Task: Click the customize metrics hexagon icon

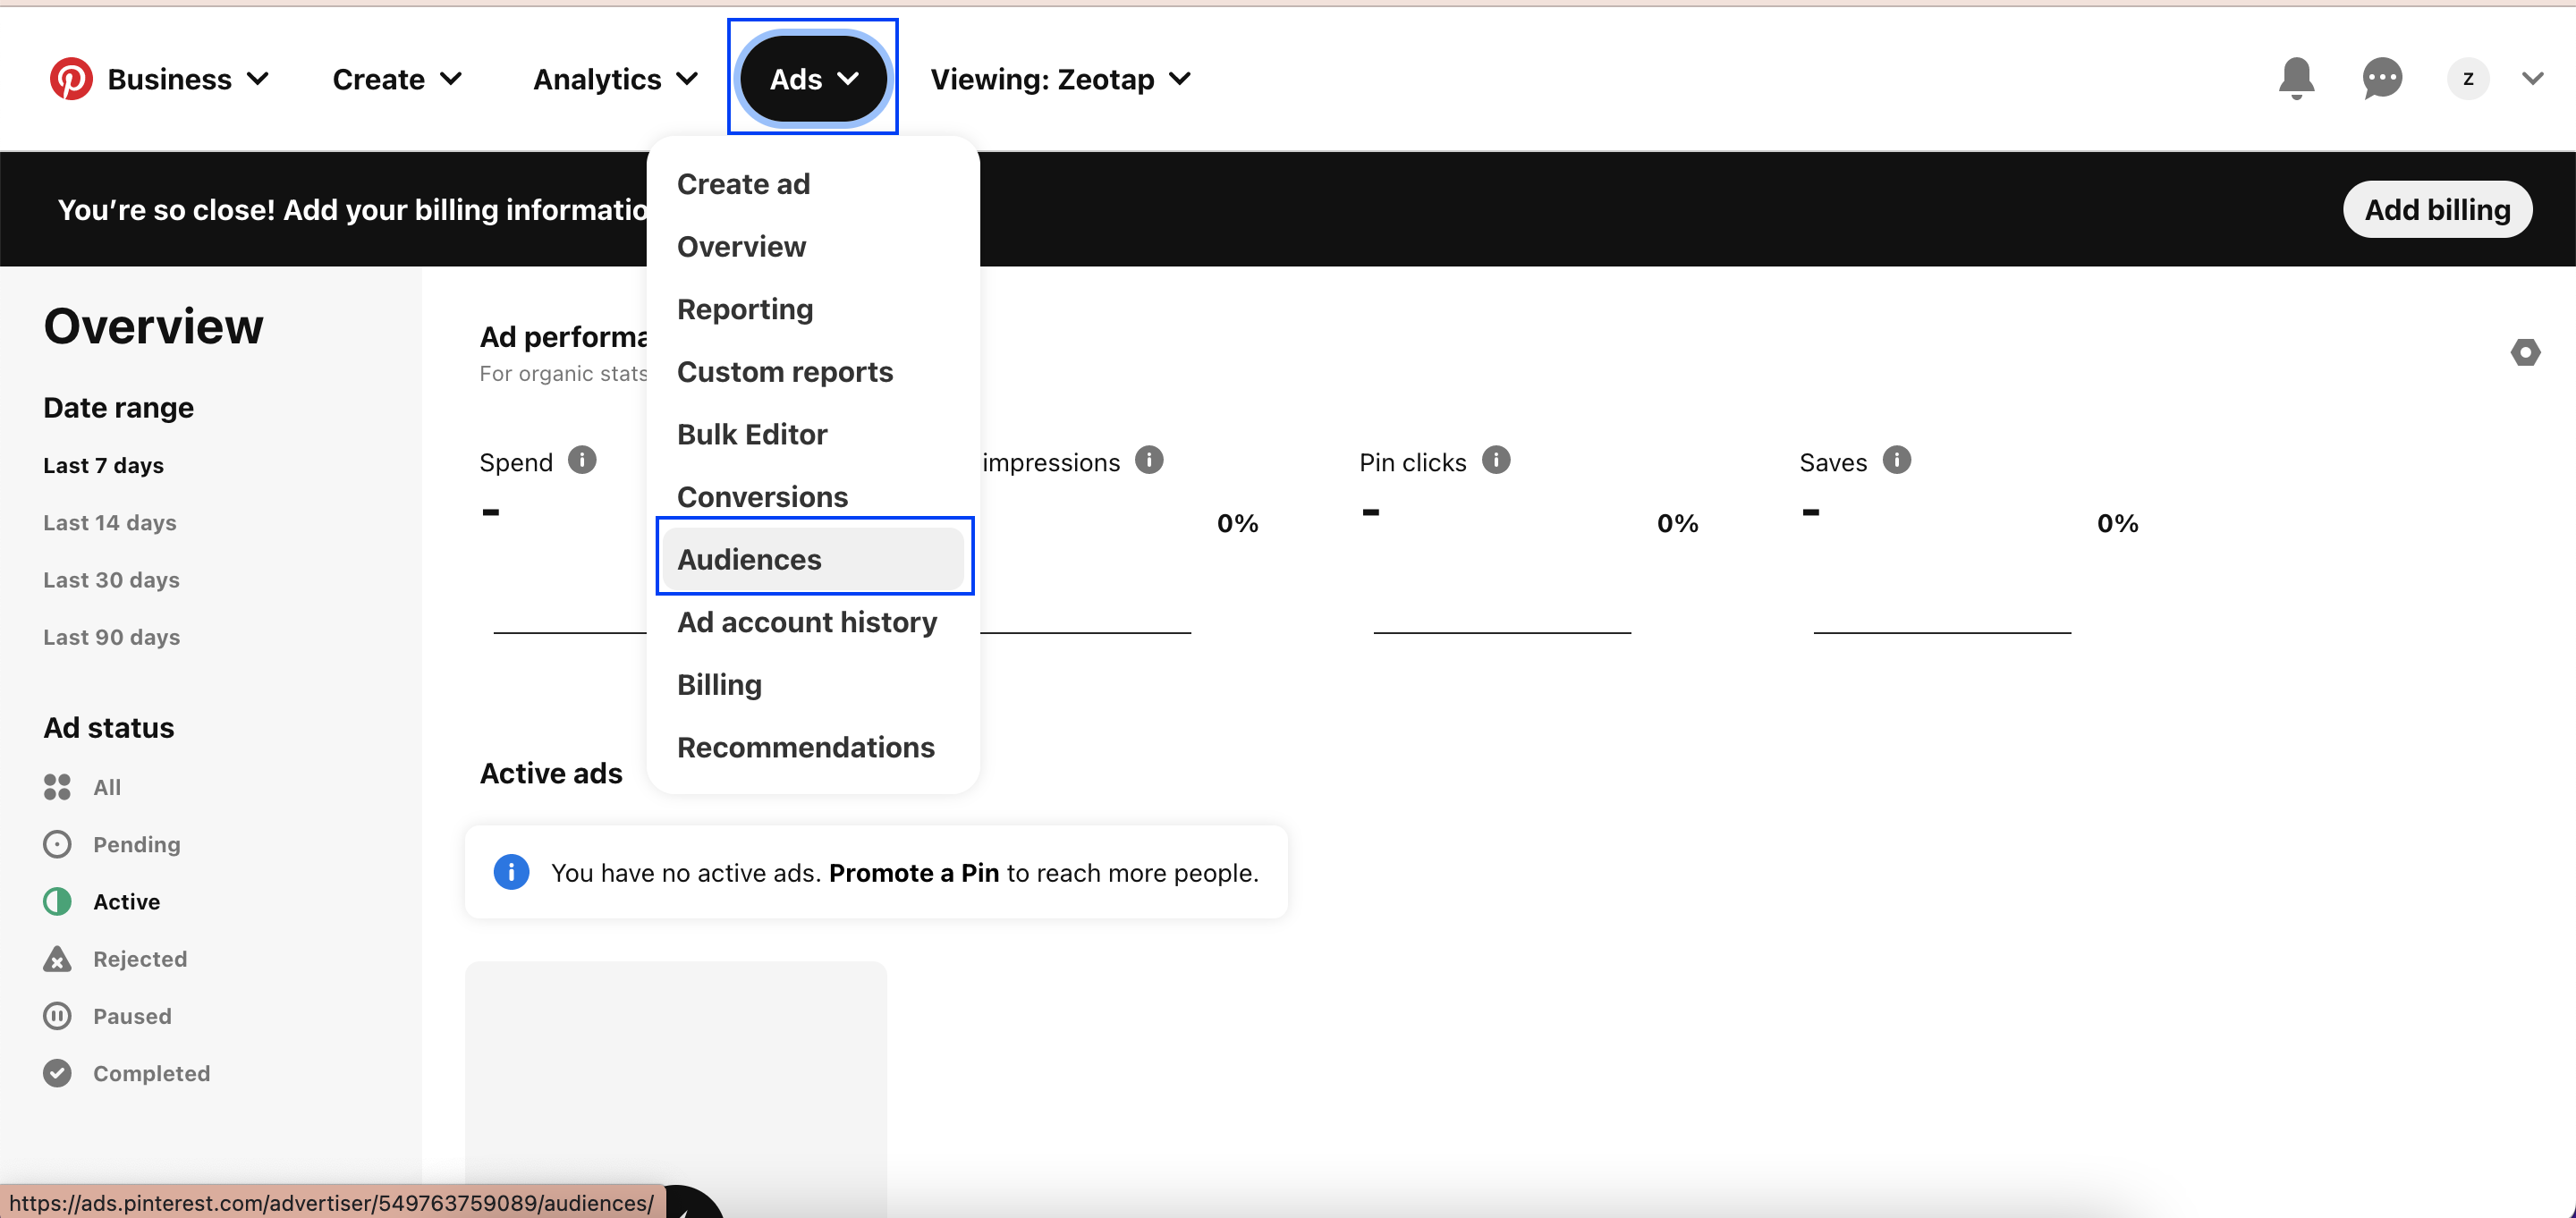Action: (2525, 352)
